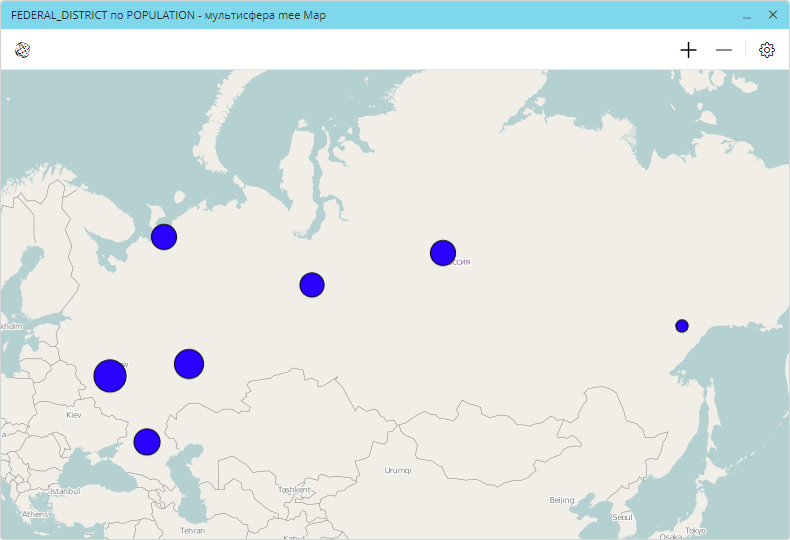Zoom out using the minus icon

tap(724, 50)
